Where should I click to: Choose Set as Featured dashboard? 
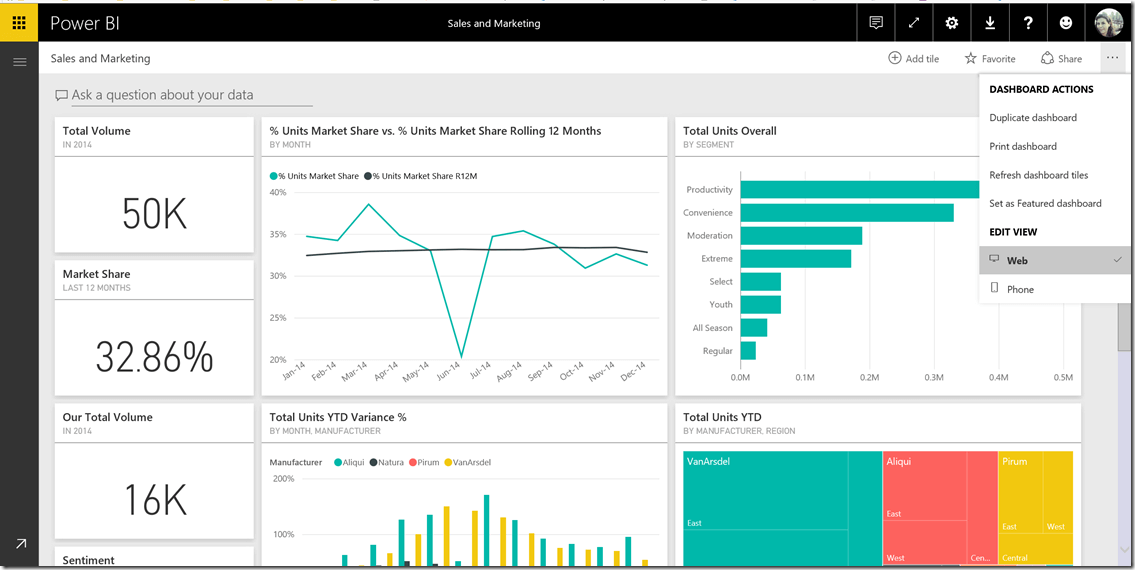[x=1045, y=204]
